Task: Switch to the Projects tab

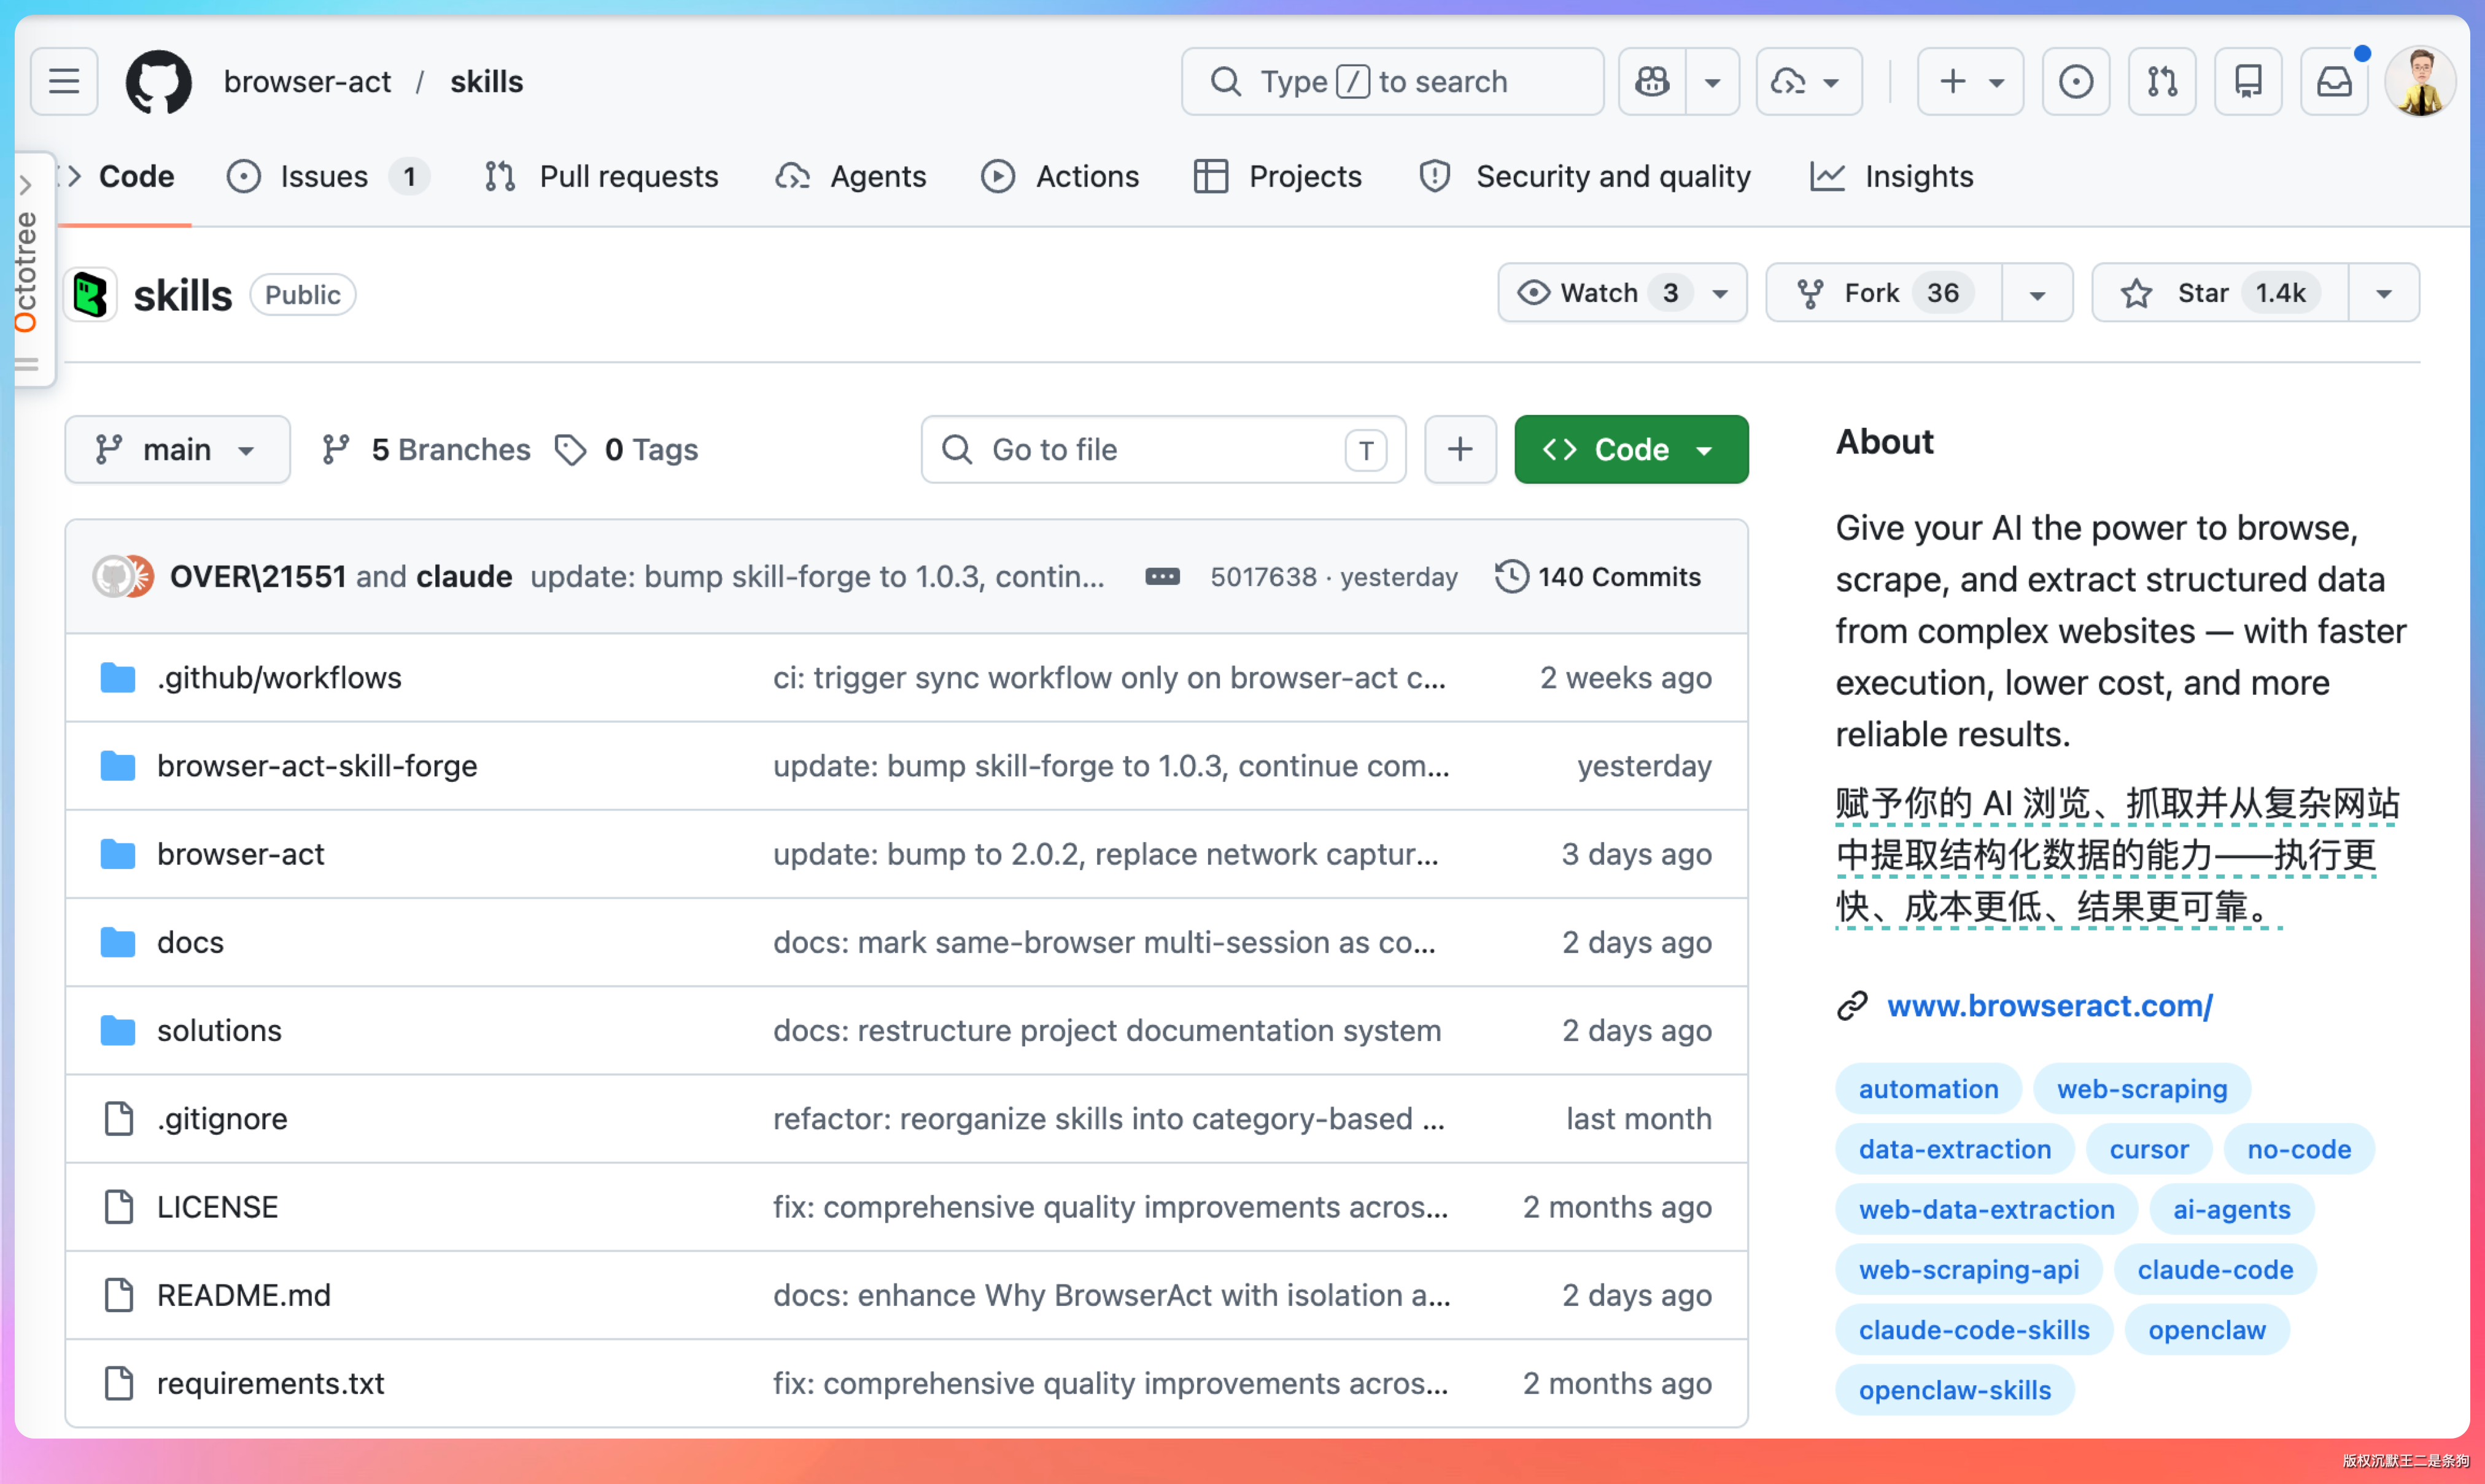Action: coord(1278,177)
